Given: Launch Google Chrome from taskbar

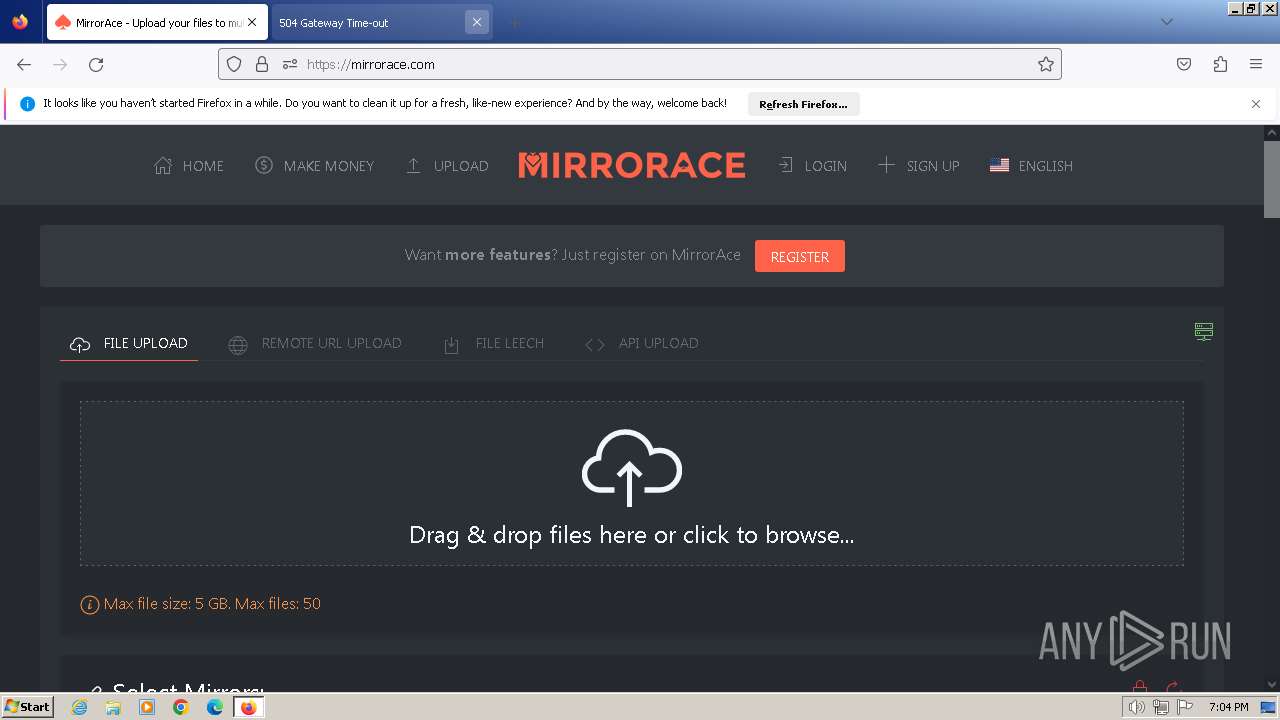Looking at the screenshot, I should click(x=181, y=707).
